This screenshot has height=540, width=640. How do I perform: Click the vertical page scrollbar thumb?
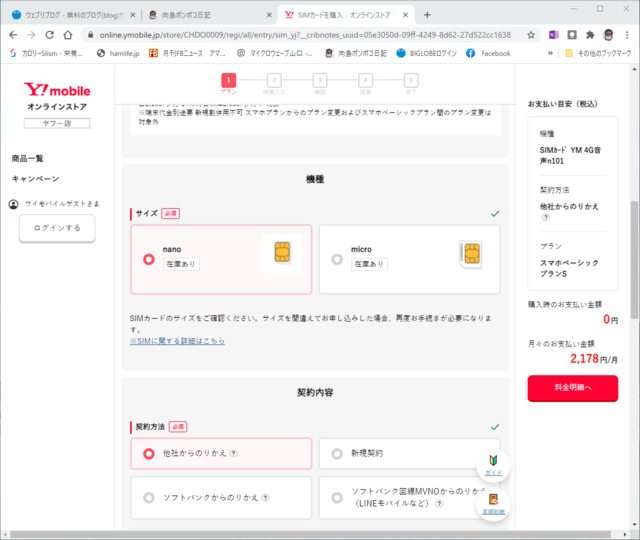(x=634, y=259)
